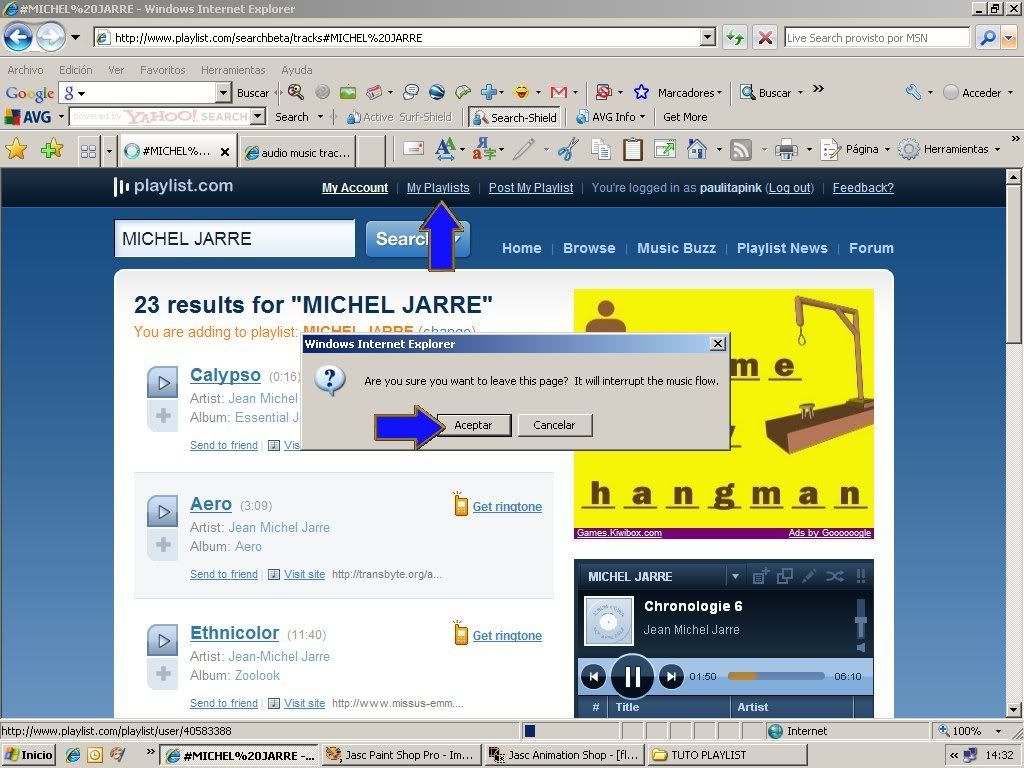Click the browser Forward arrow button

pyautogui.click(x=50, y=37)
